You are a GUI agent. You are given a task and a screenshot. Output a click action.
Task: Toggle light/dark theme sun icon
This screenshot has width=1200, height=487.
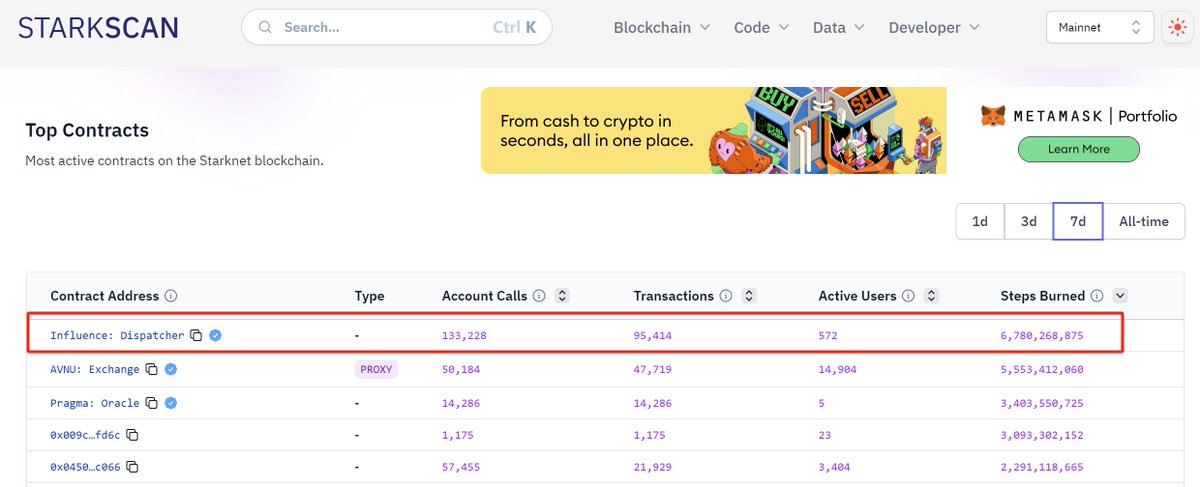pyautogui.click(x=1176, y=28)
